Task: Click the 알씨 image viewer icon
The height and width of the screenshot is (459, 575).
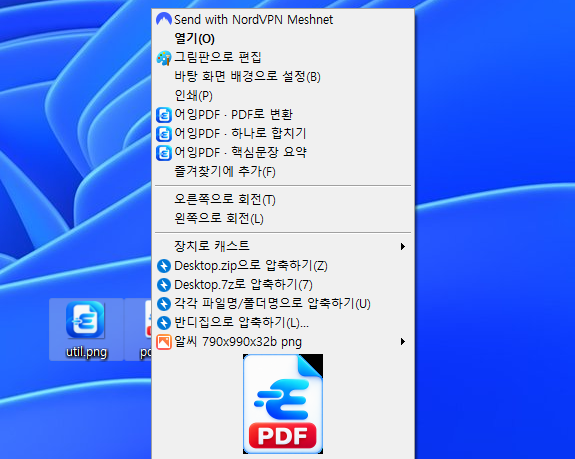Action: point(164,342)
